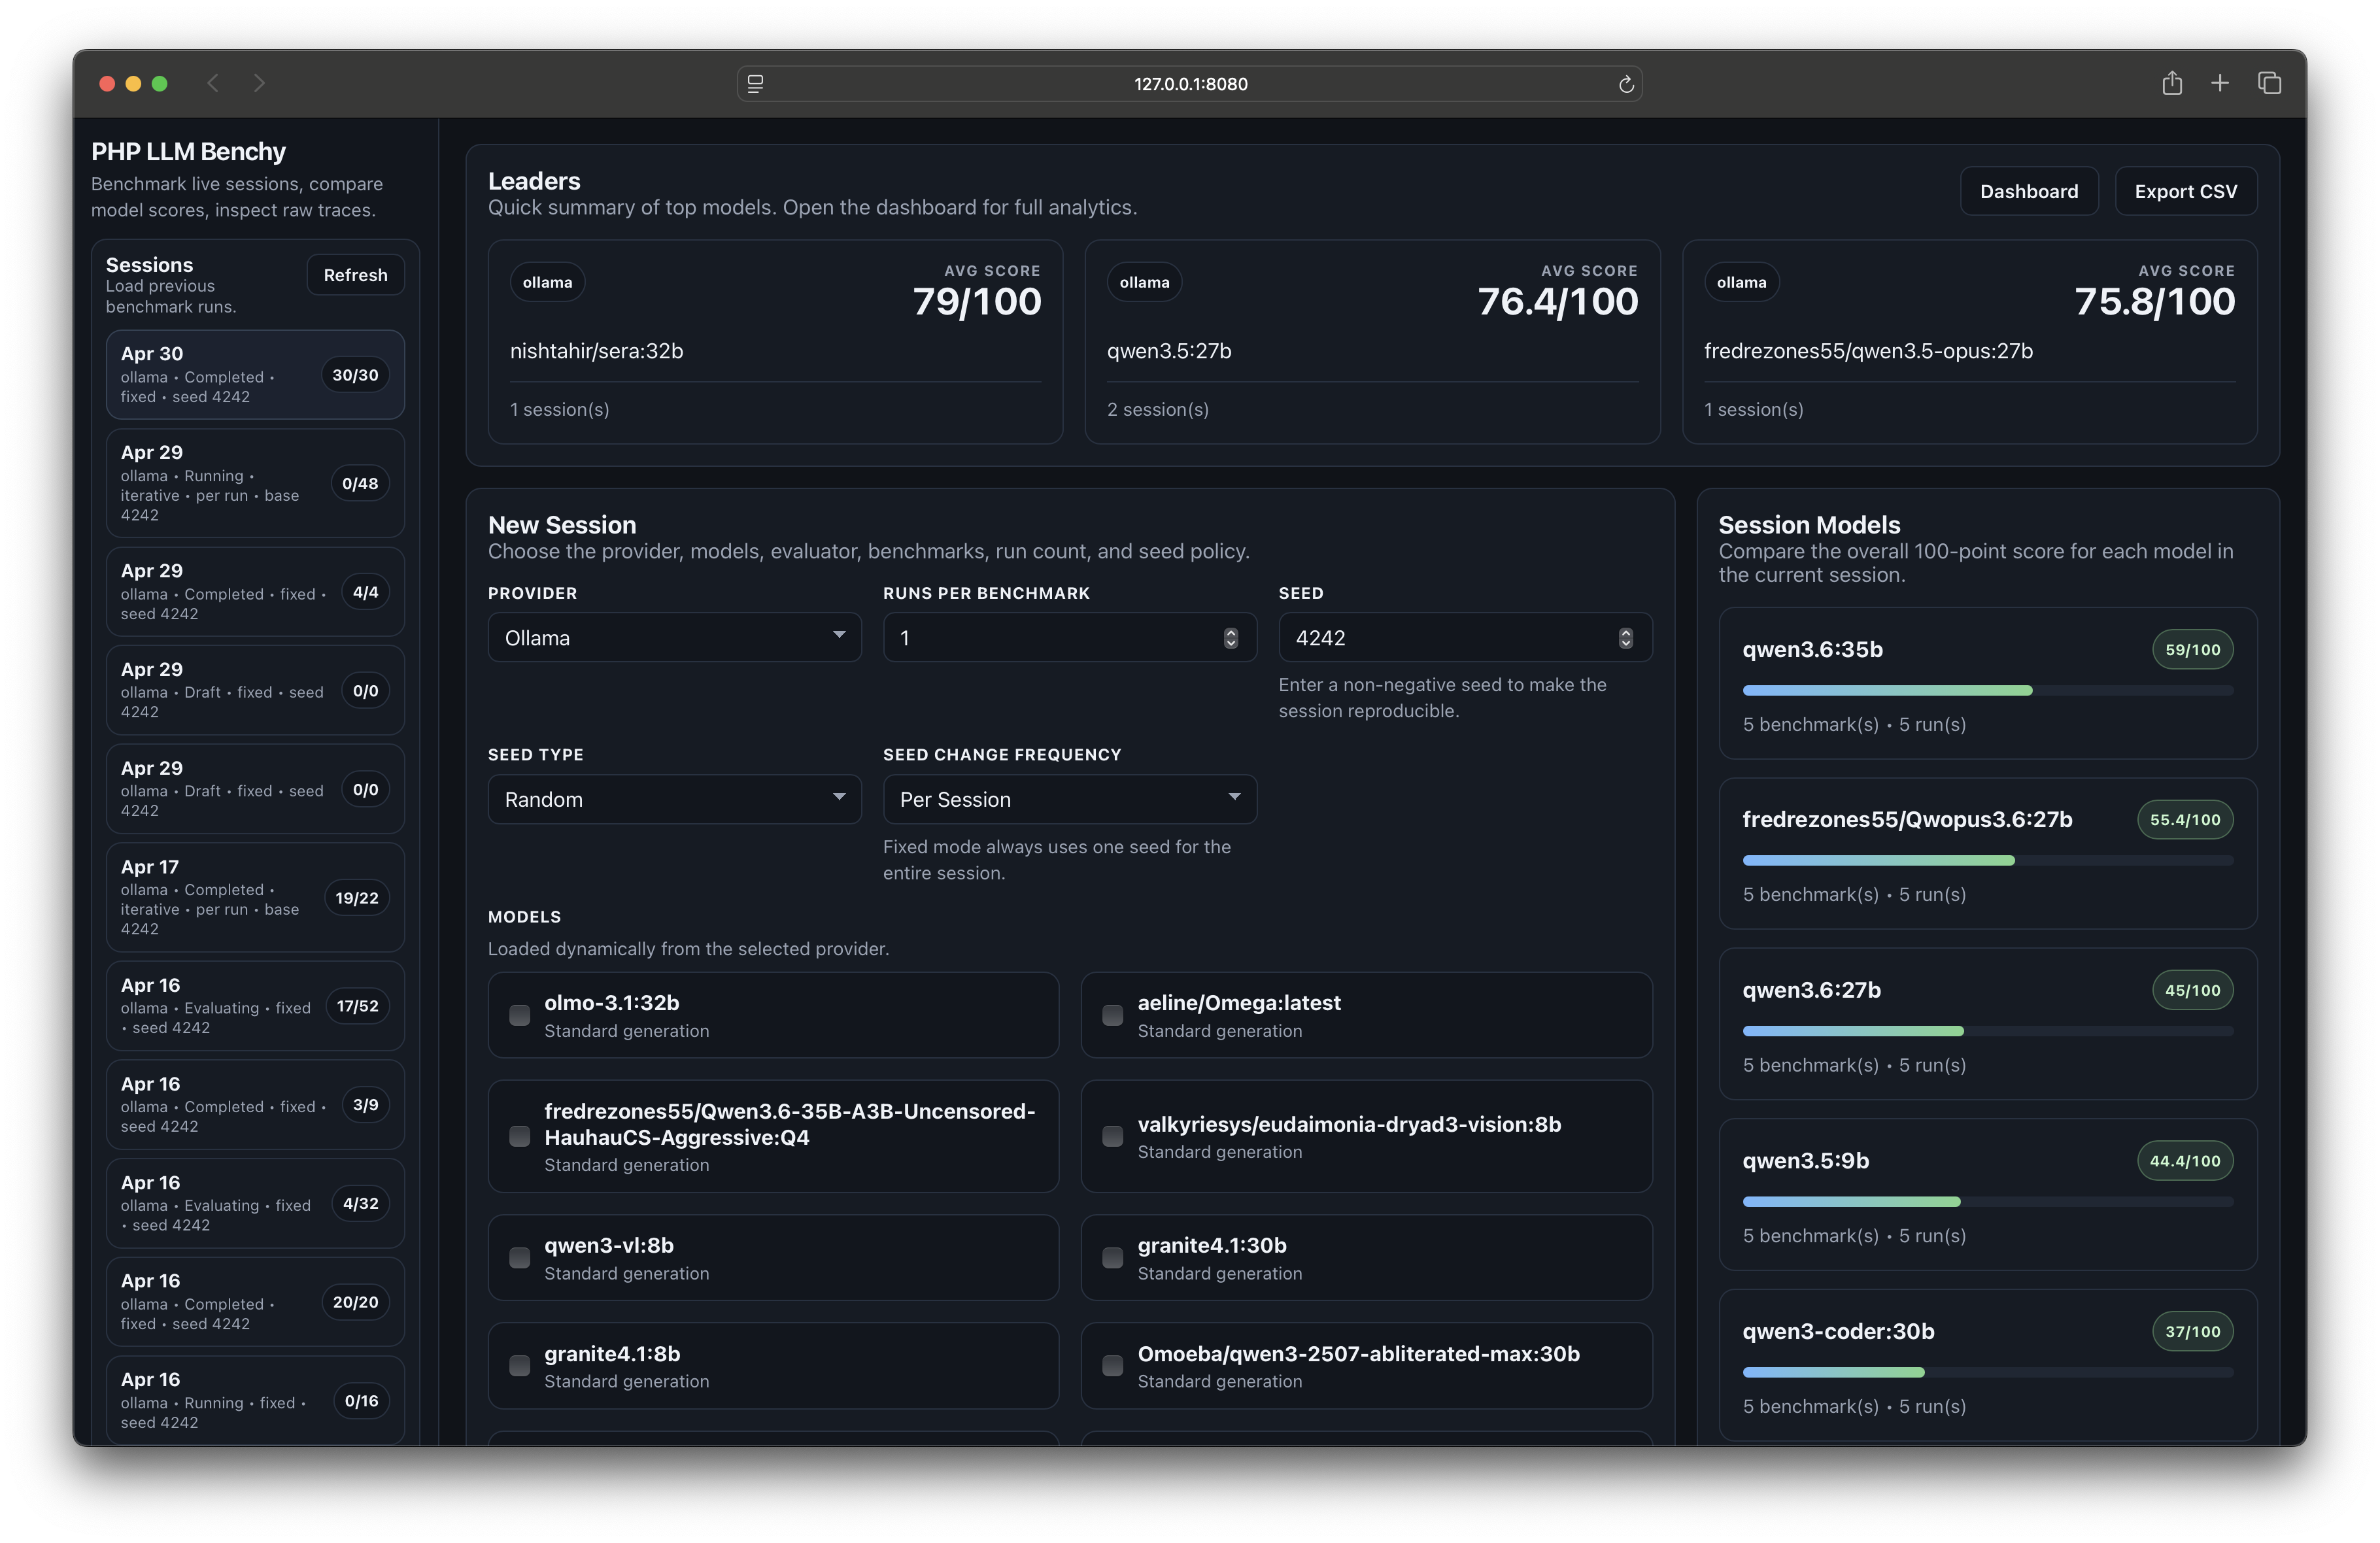The height and width of the screenshot is (1543, 2380).
Task: Click the qwen3-coder:30b model name
Action: (1838, 1331)
